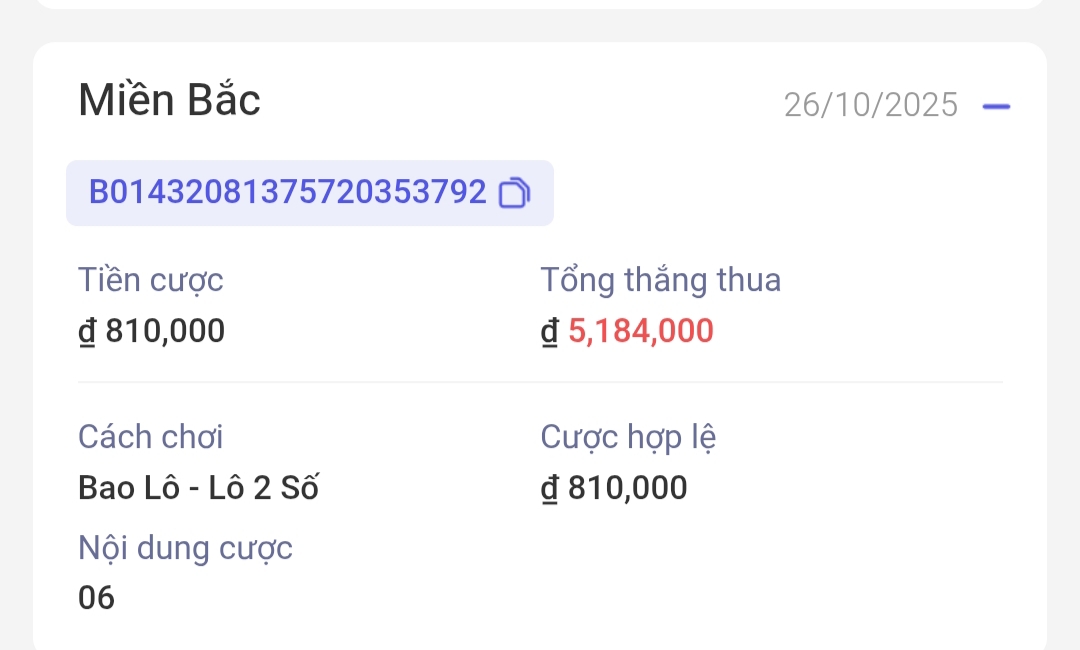Image resolution: width=1080 pixels, height=650 pixels.
Task: Tap the divider line below Tiền cược amount
Action: click(540, 382)
